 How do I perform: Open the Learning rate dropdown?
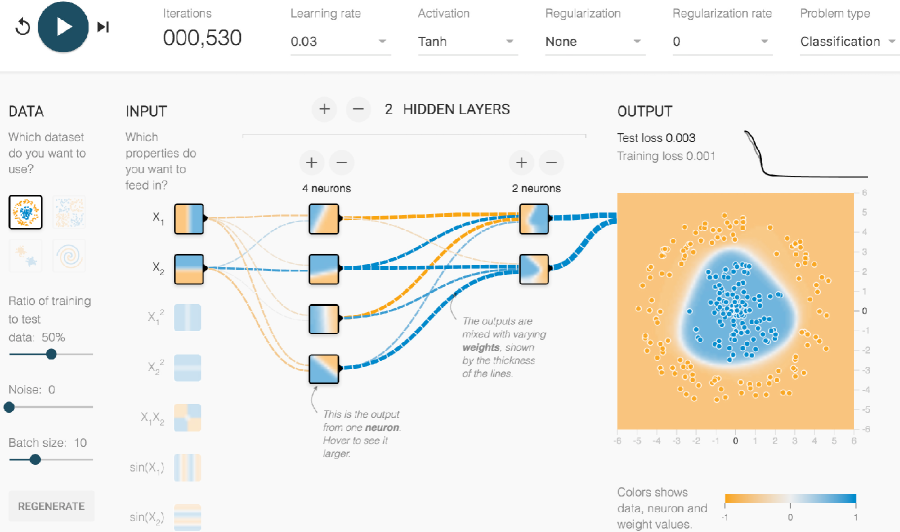tap(340, 42)
